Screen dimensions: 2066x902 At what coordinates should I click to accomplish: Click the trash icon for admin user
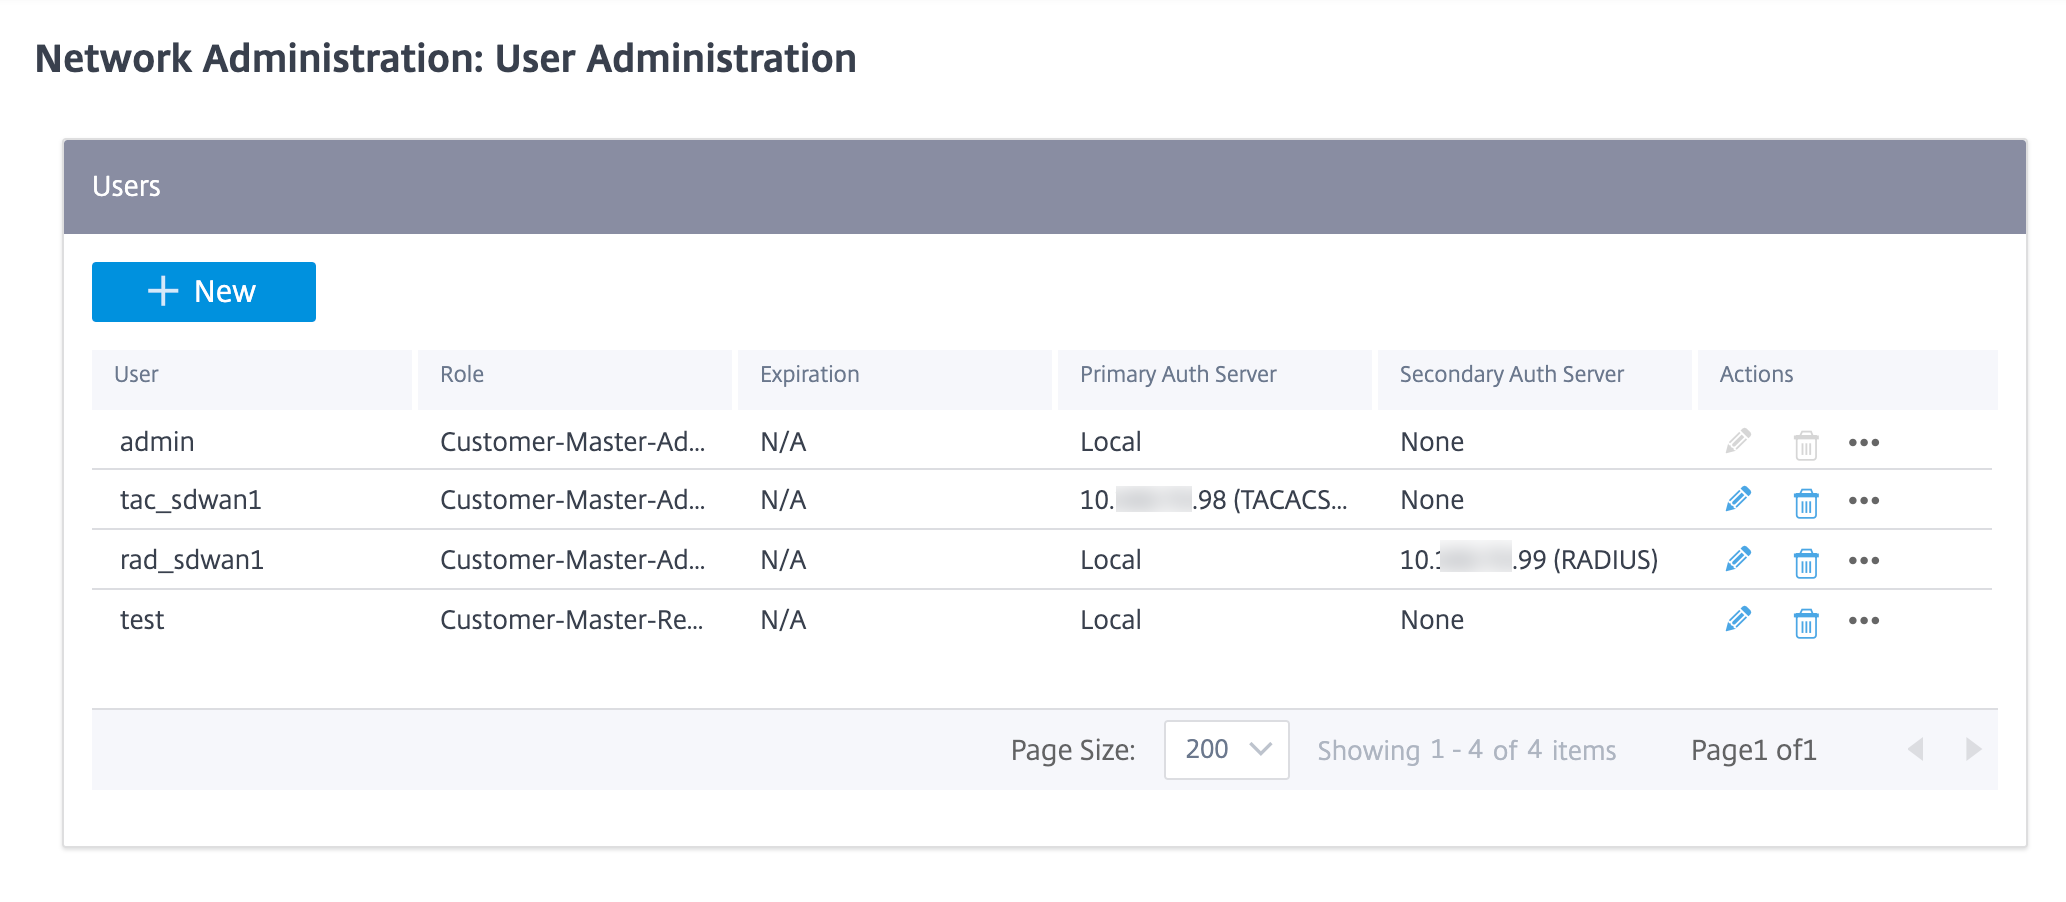[1806, 444]
